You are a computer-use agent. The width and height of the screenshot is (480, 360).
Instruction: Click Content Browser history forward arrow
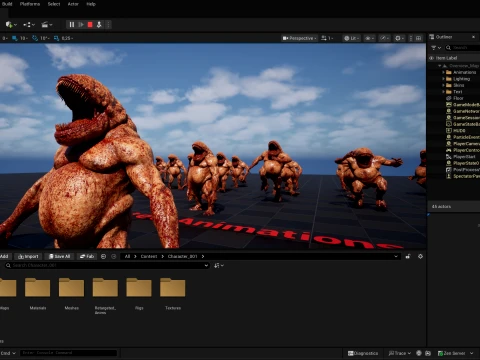tap(114, 256)
